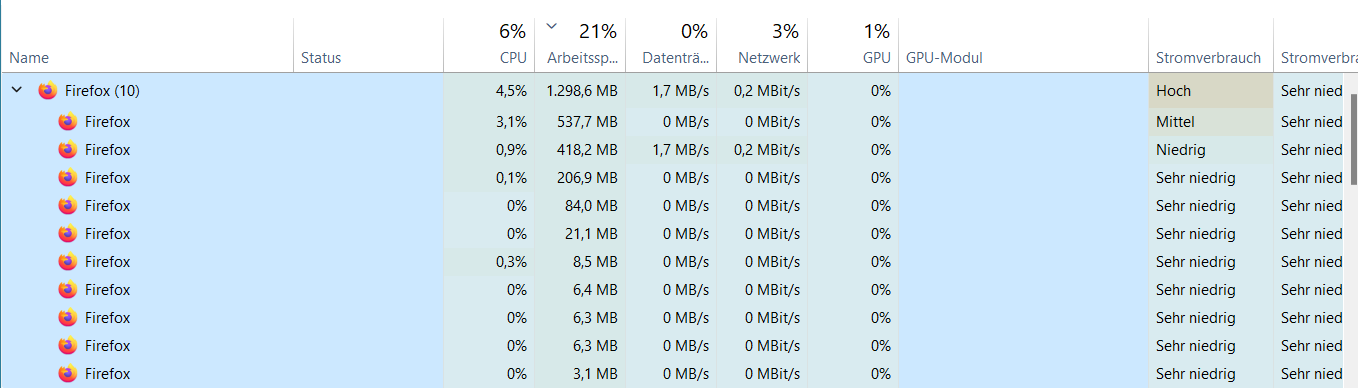
Task: Select the Firefox icon in the 3,1 MB row
Action: 67,374
